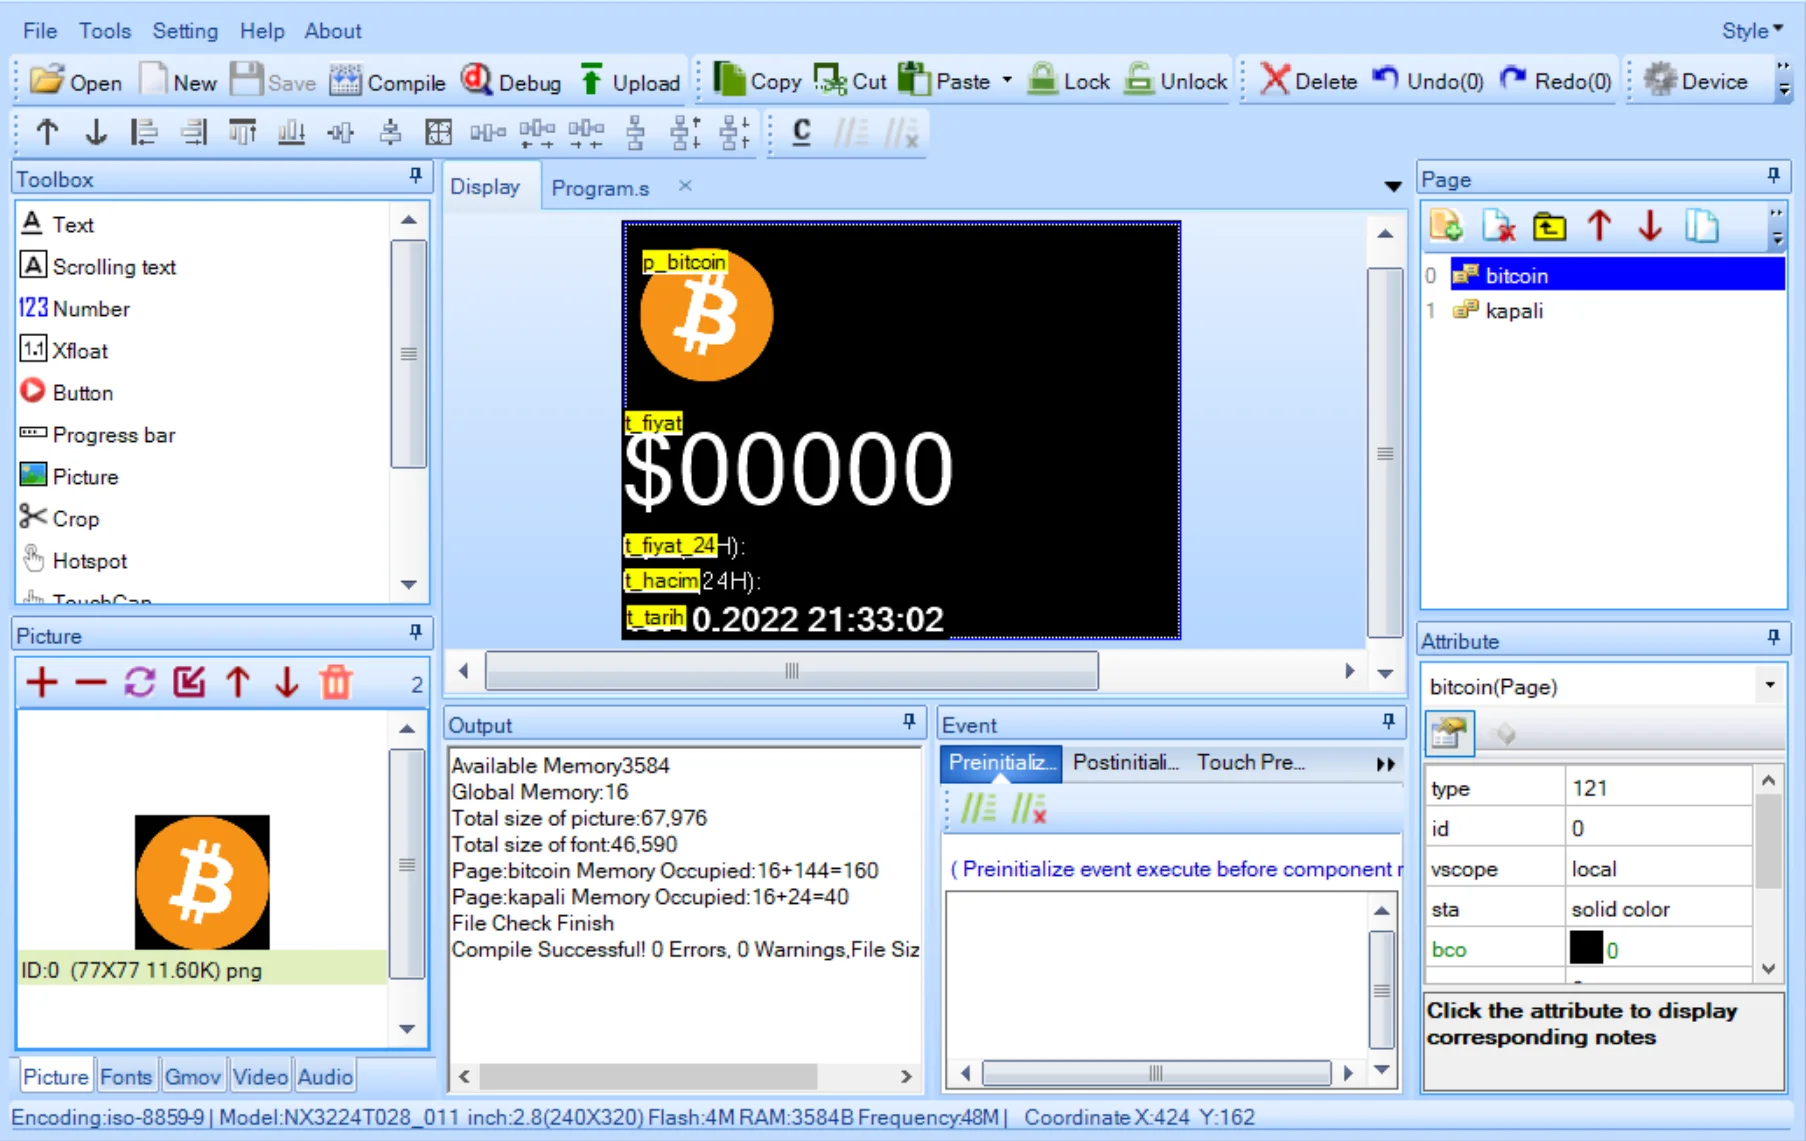Open the Display tab list dropdown arrow
1806x1141 pixels.
[x=1392, y=187]
